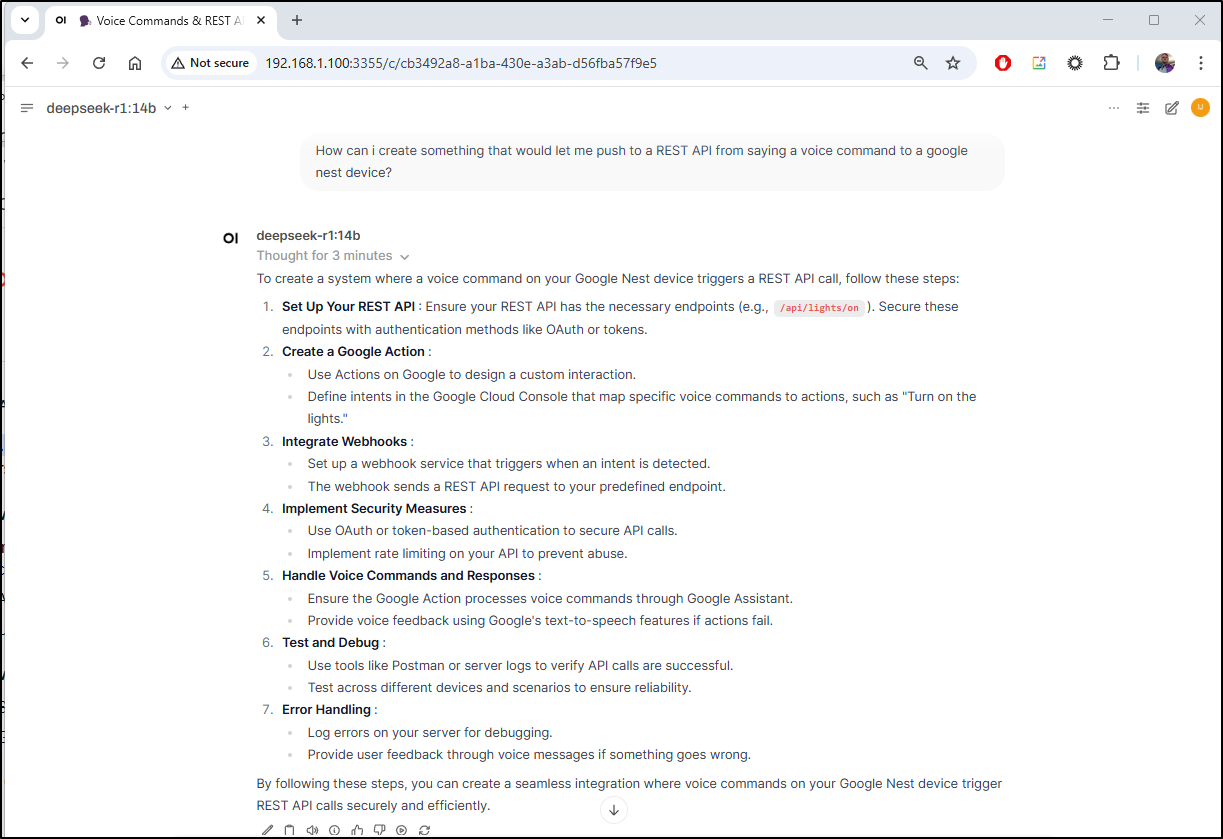Open a new browser tab
This screenshot has height=839, width=1223.
pyautogui.click(x=296, y=21)
